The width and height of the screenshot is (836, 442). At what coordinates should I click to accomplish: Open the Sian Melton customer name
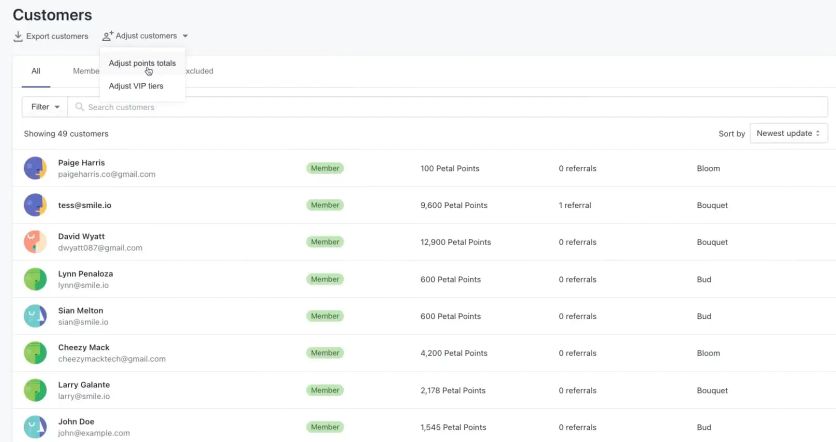click(81, 310)
